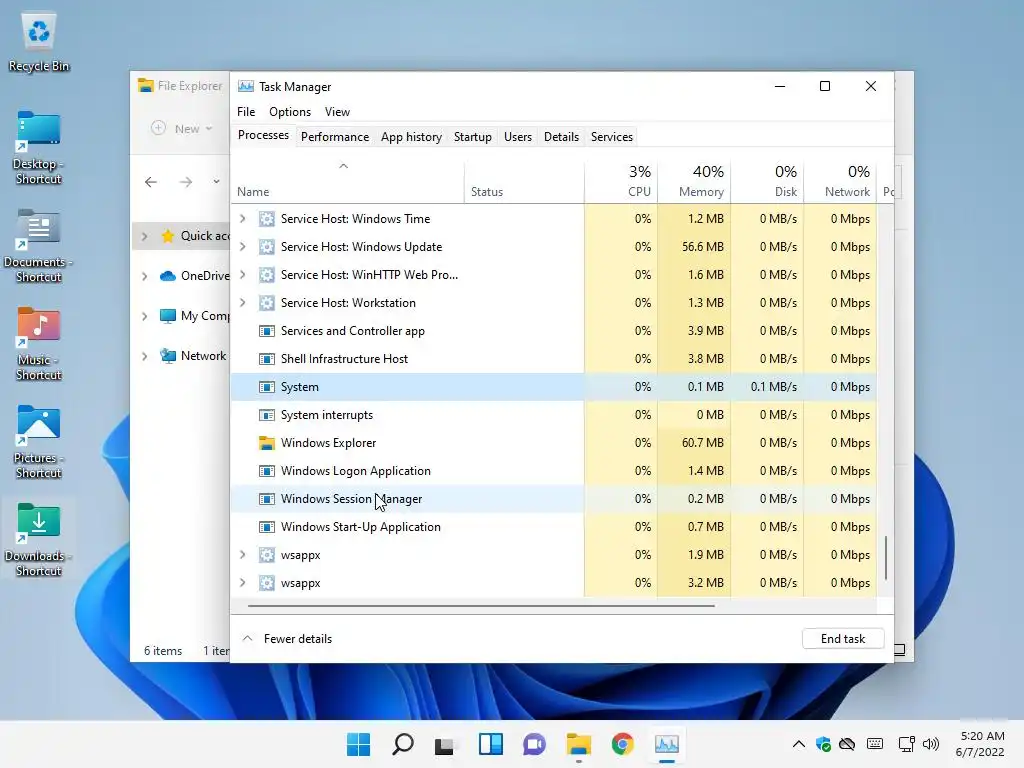The height and width of the screenshot is (768, 1024).
Task: Click the Windows Explorer process folder icon
Action: click(266, 443)
